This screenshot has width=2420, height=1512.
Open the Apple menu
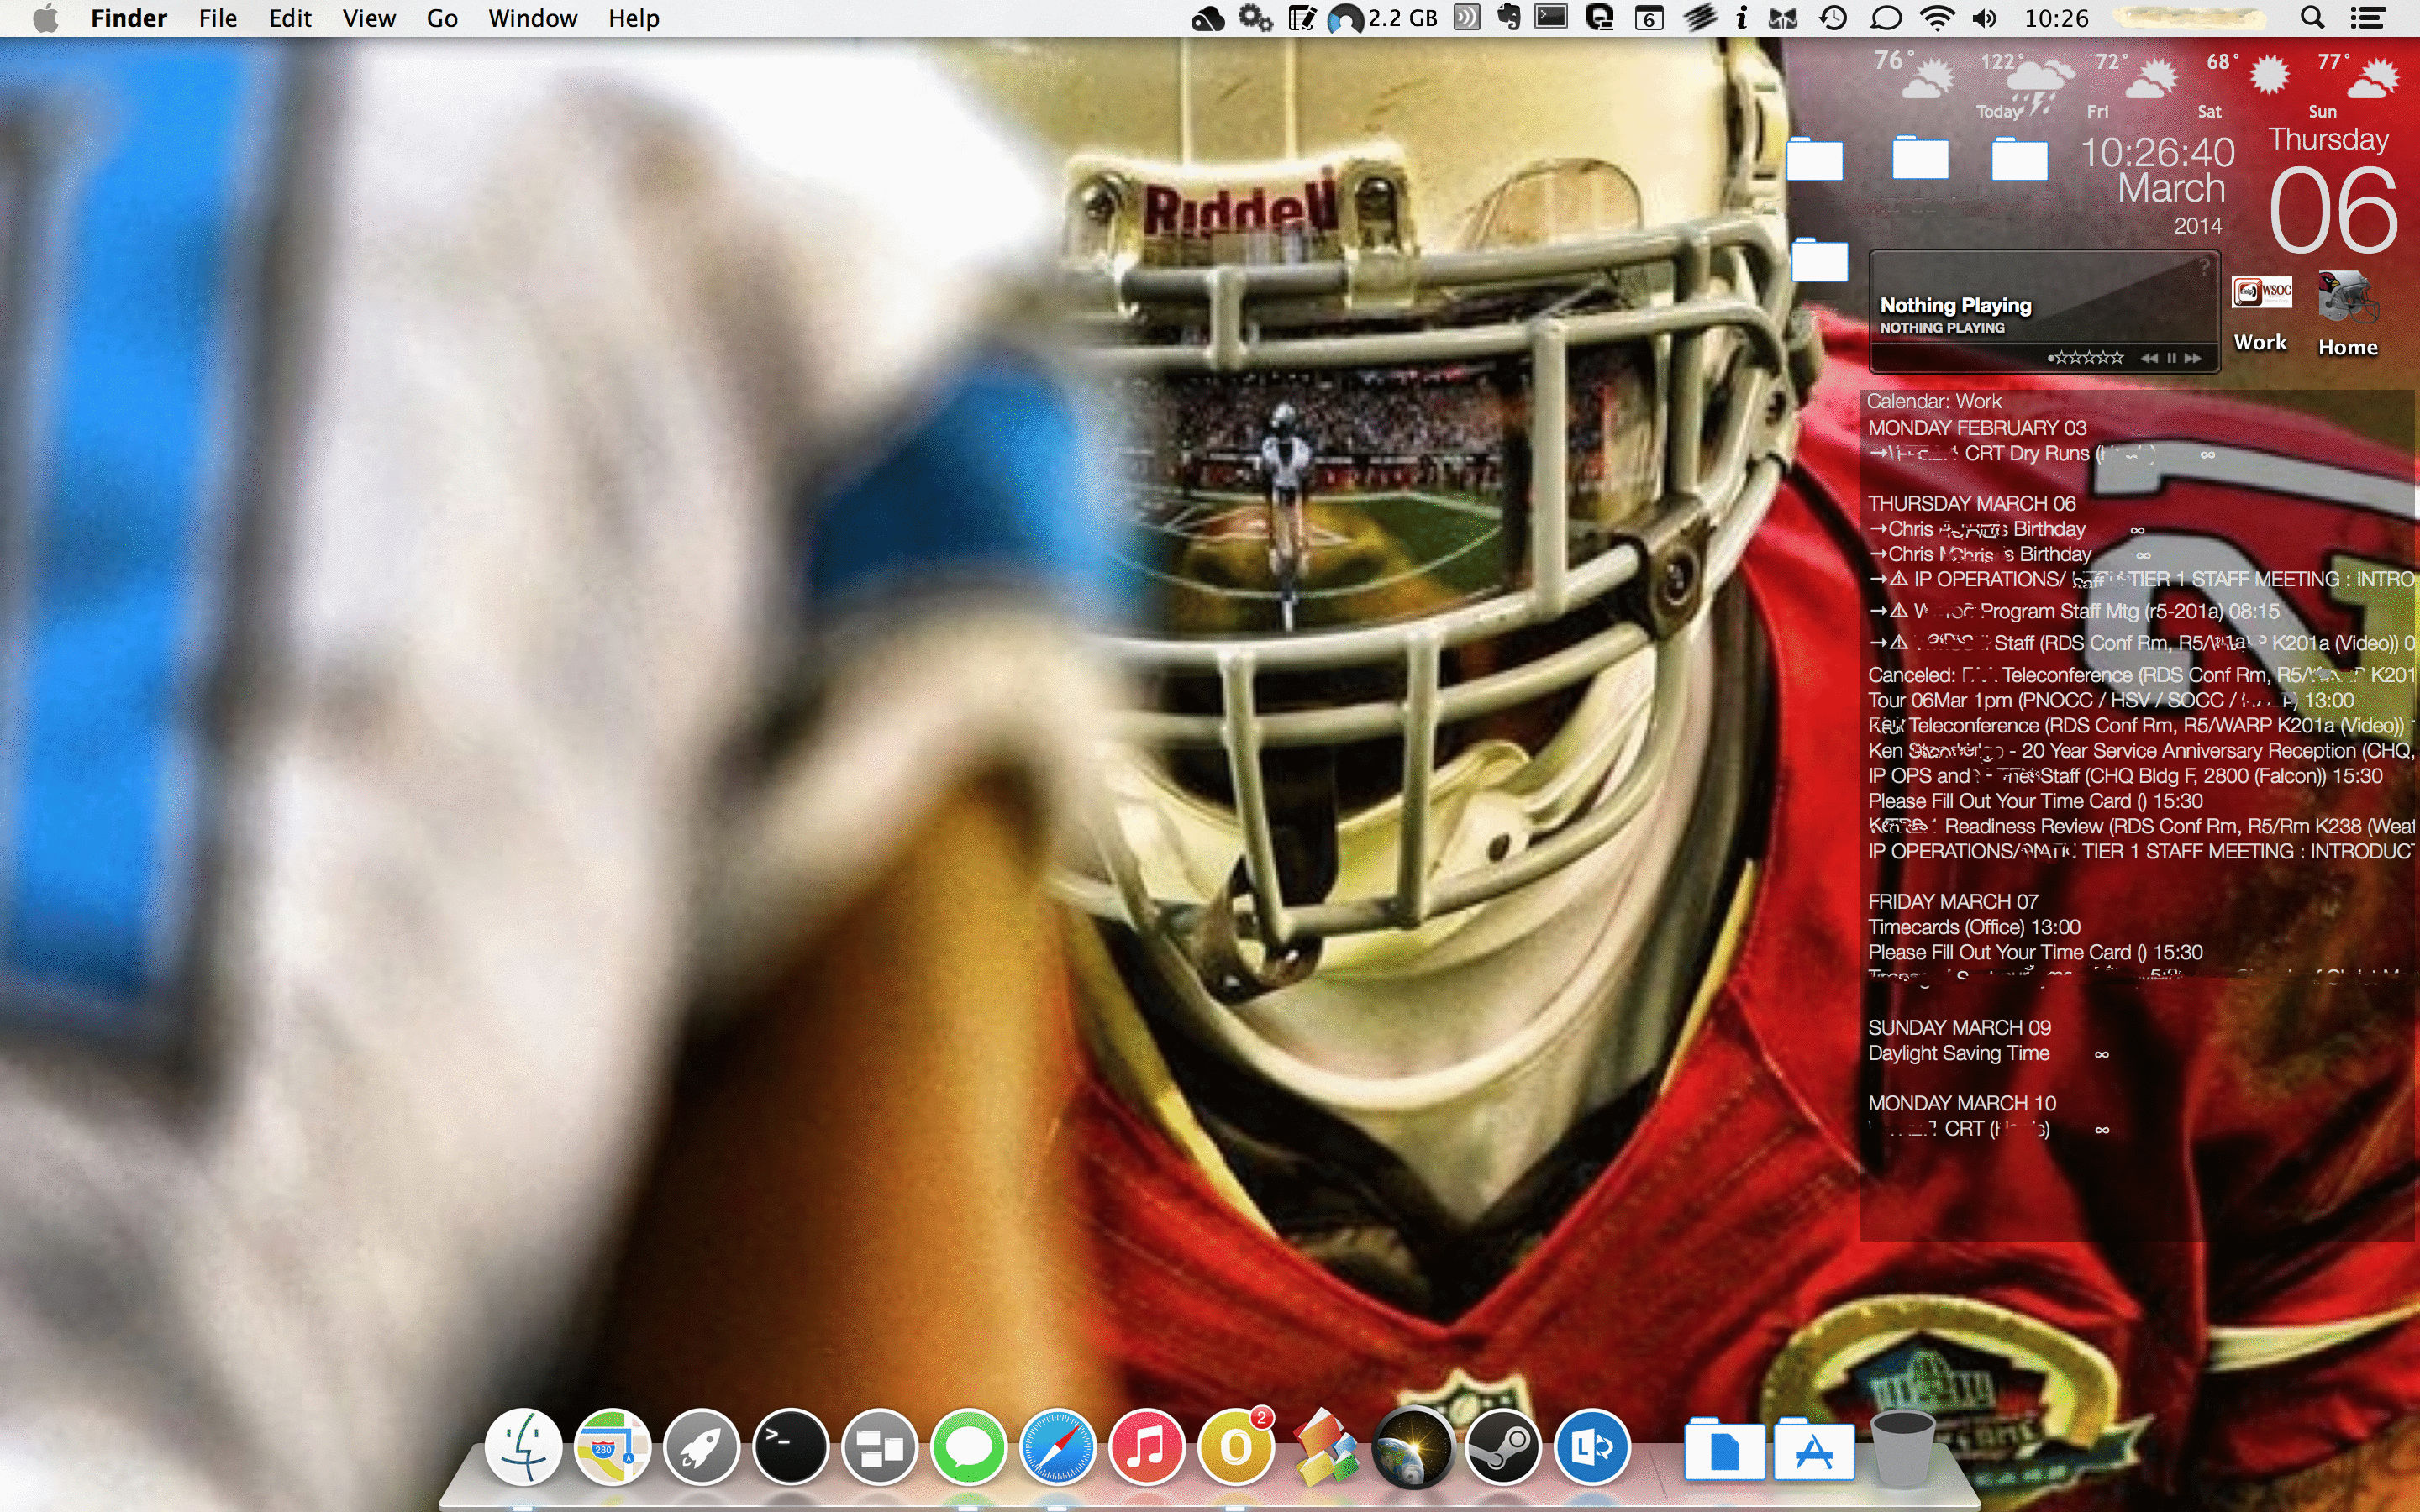coord(46,18)
